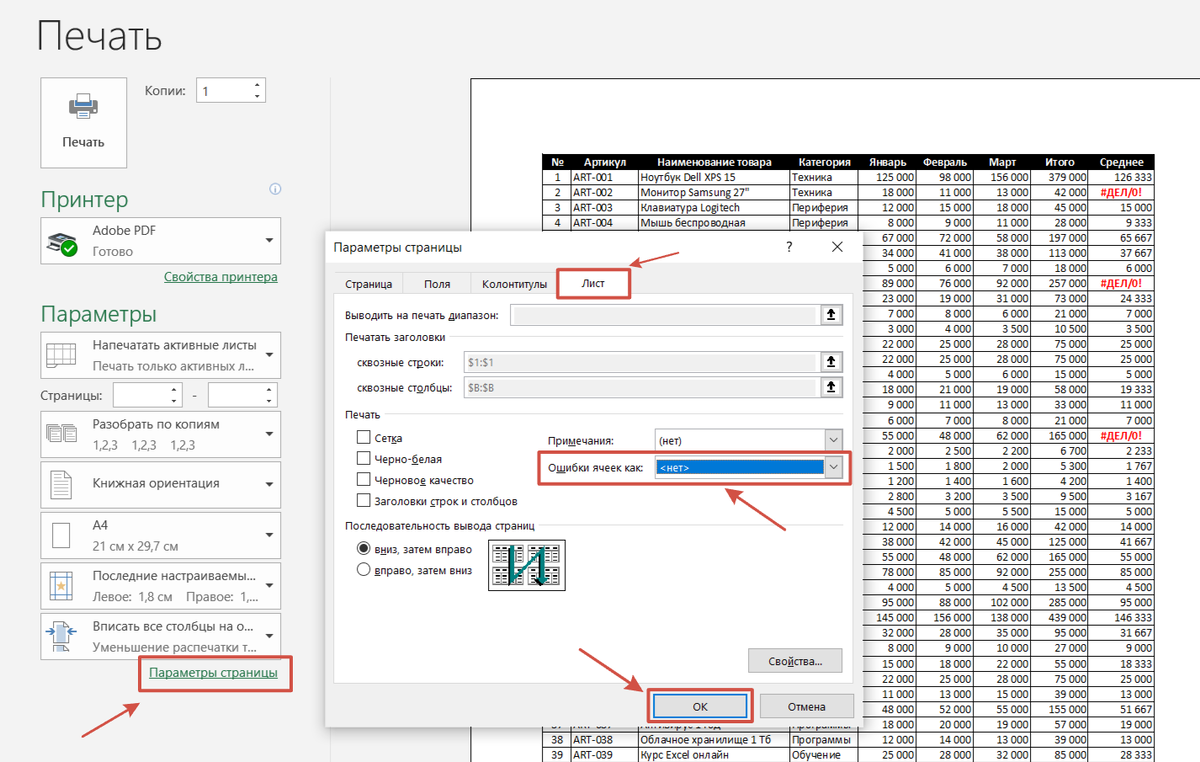The height and width of the screenshot is (762, 1200).
Task: Confirm the dialog with OK
Action: point(700,706)
